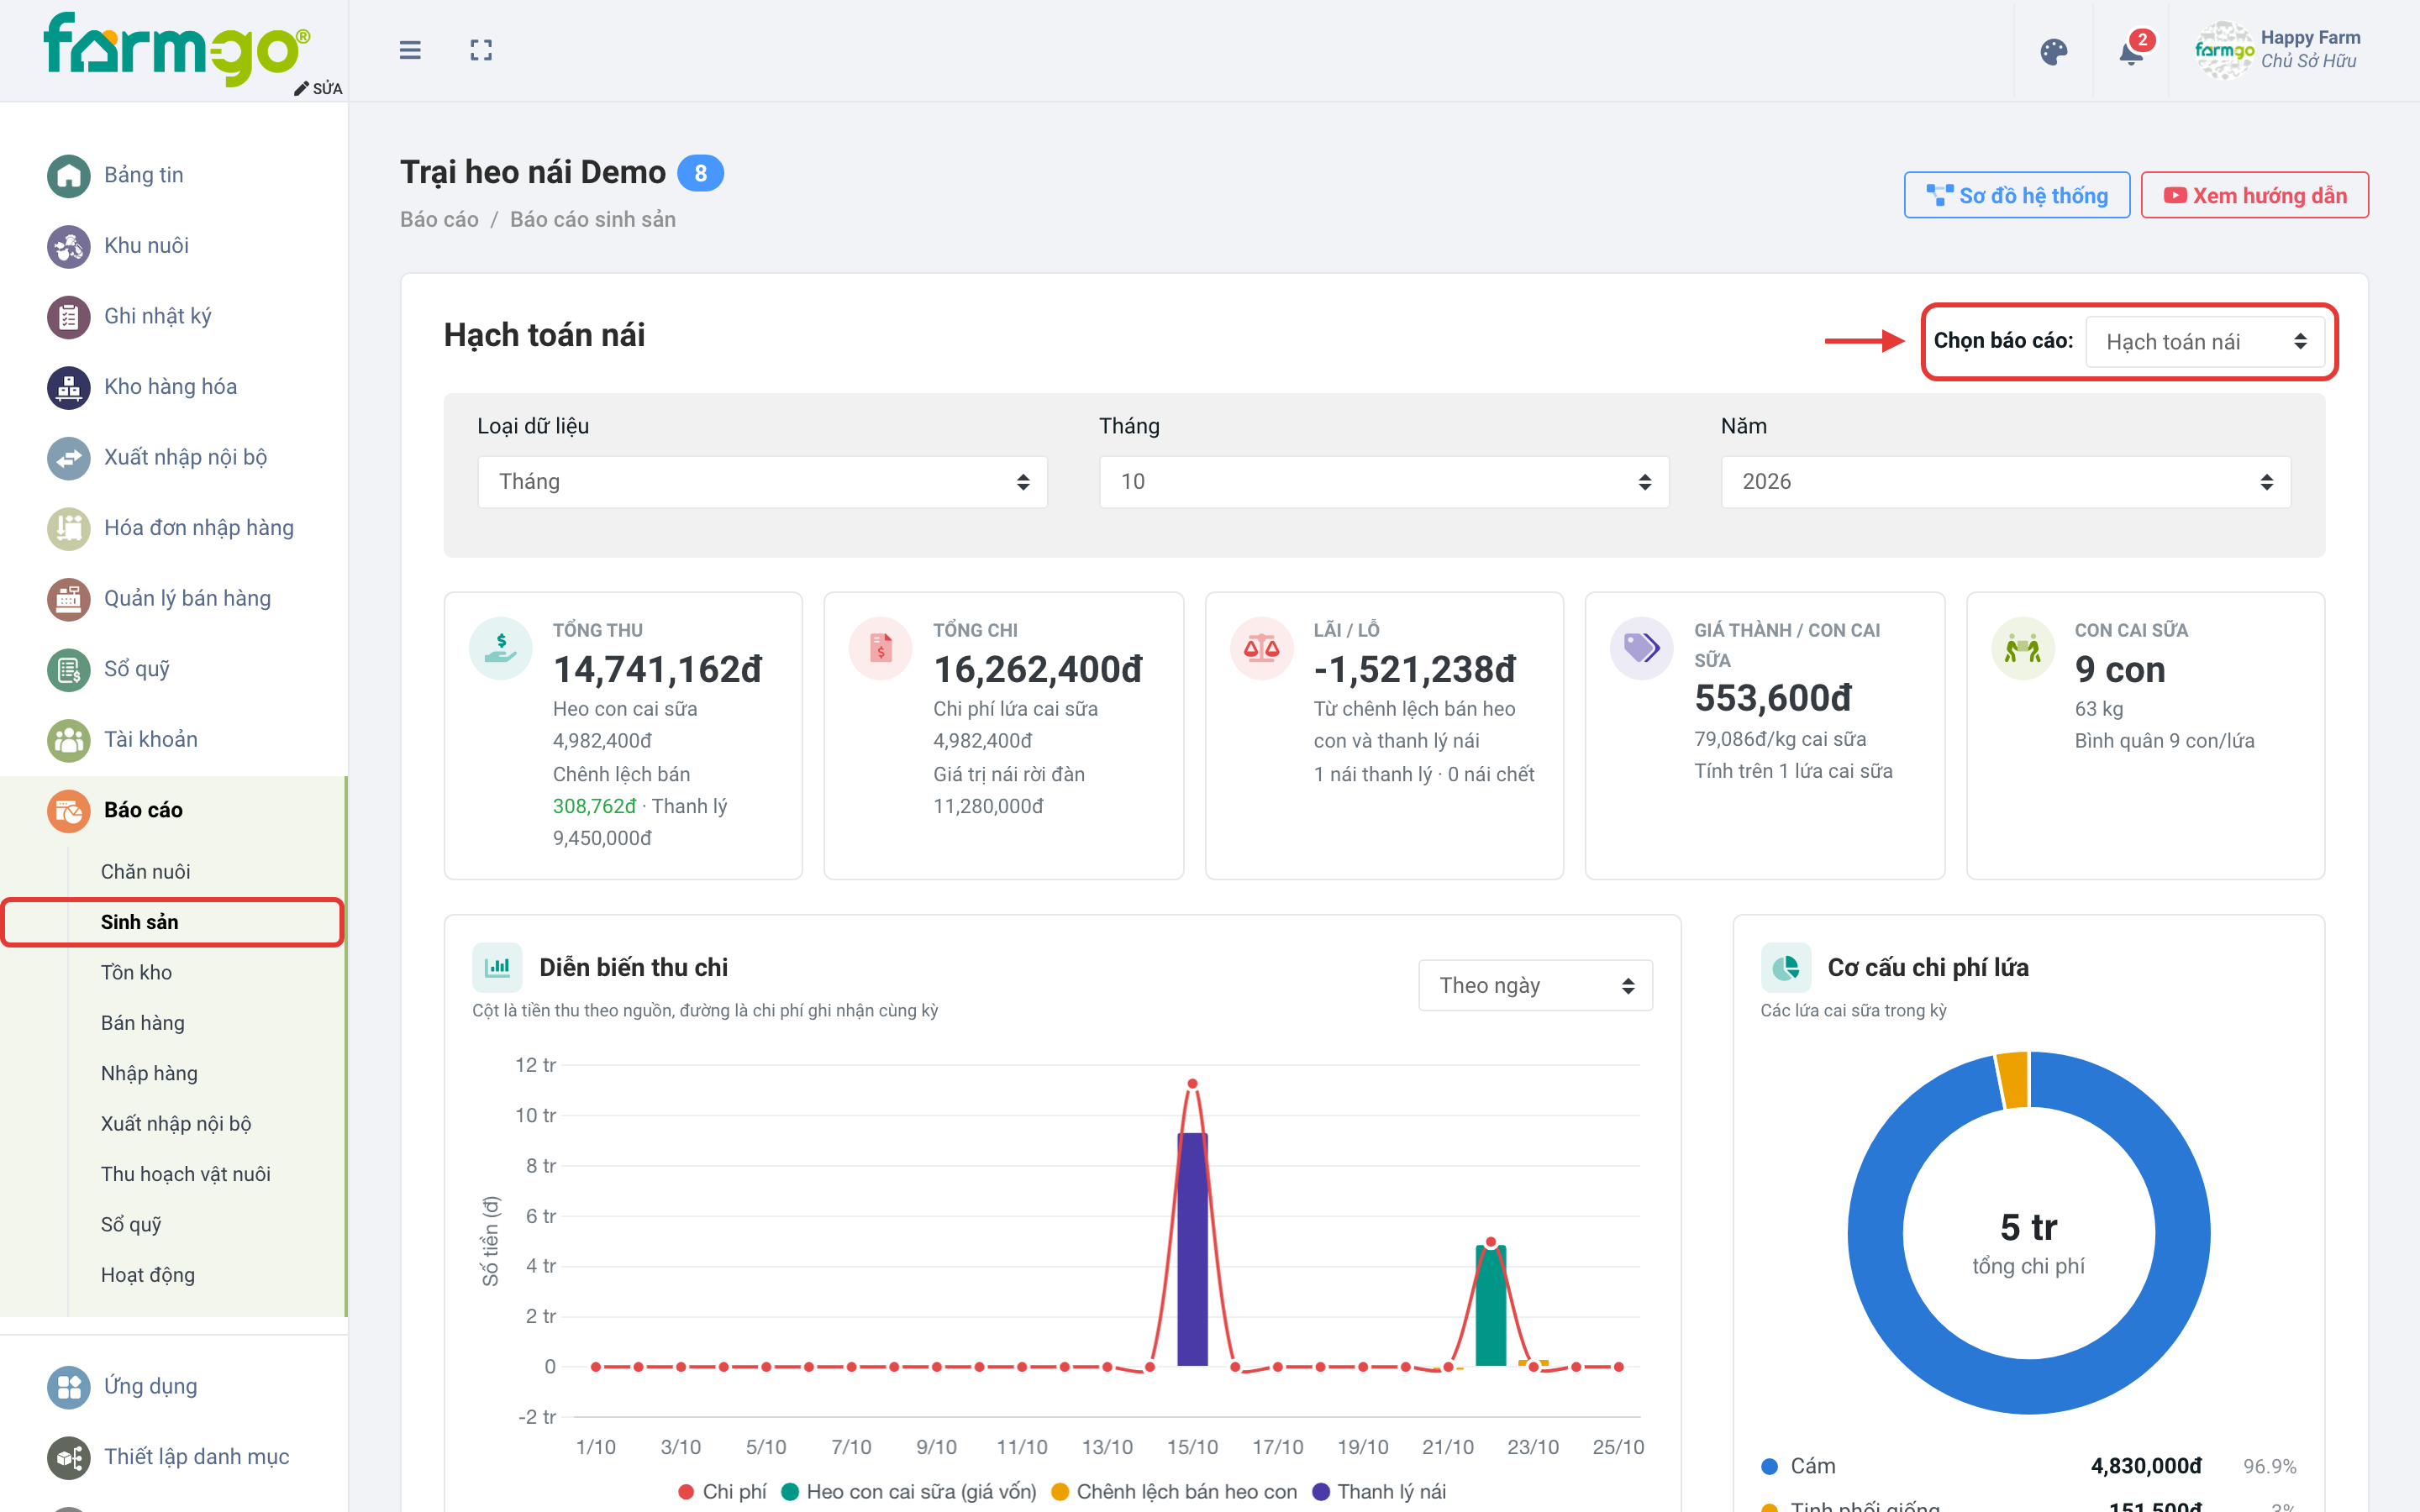Click the Sổ quỹ ledger icon
This screenshot has width=2420, height=1512.
pyautogui.click(x=68, y=669)
